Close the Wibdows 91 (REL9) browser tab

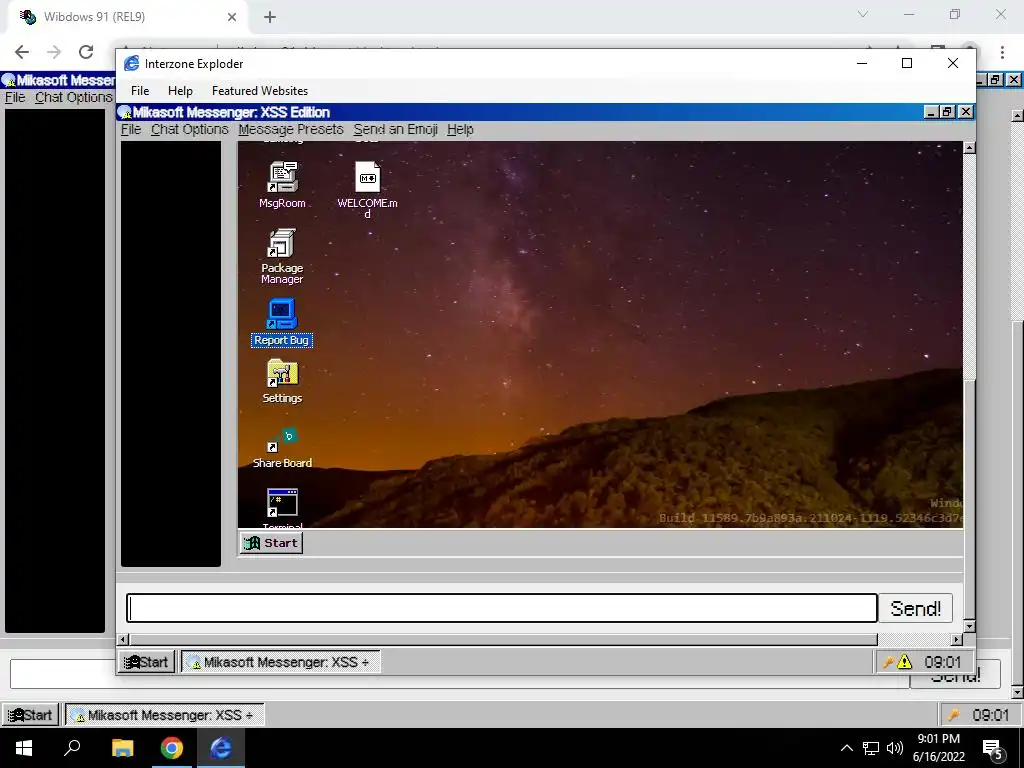[232, 17]
